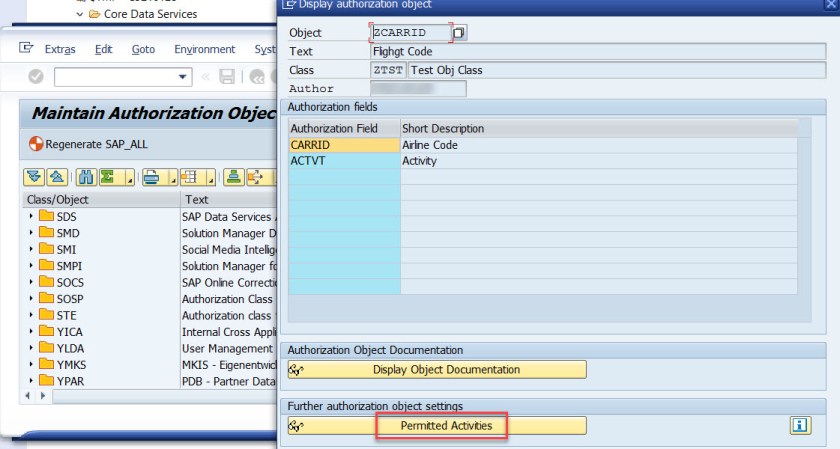This screenshot has height=449, width=840.
Task: Click the YPAR folder icon
Action: point(47,380)
